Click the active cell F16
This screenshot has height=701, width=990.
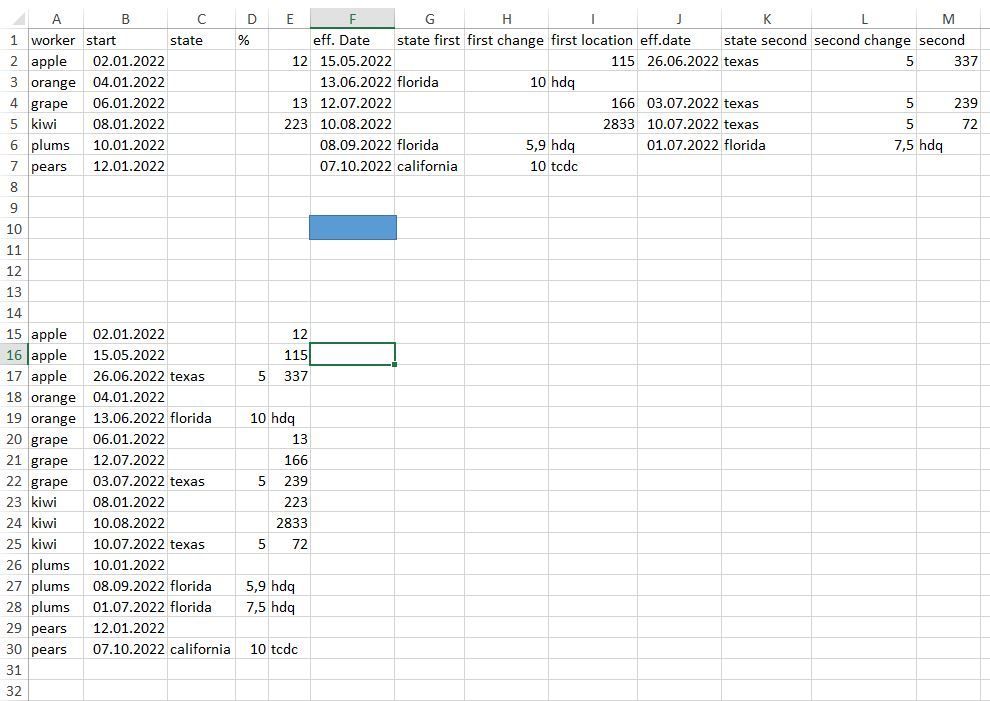pos(353,354)
